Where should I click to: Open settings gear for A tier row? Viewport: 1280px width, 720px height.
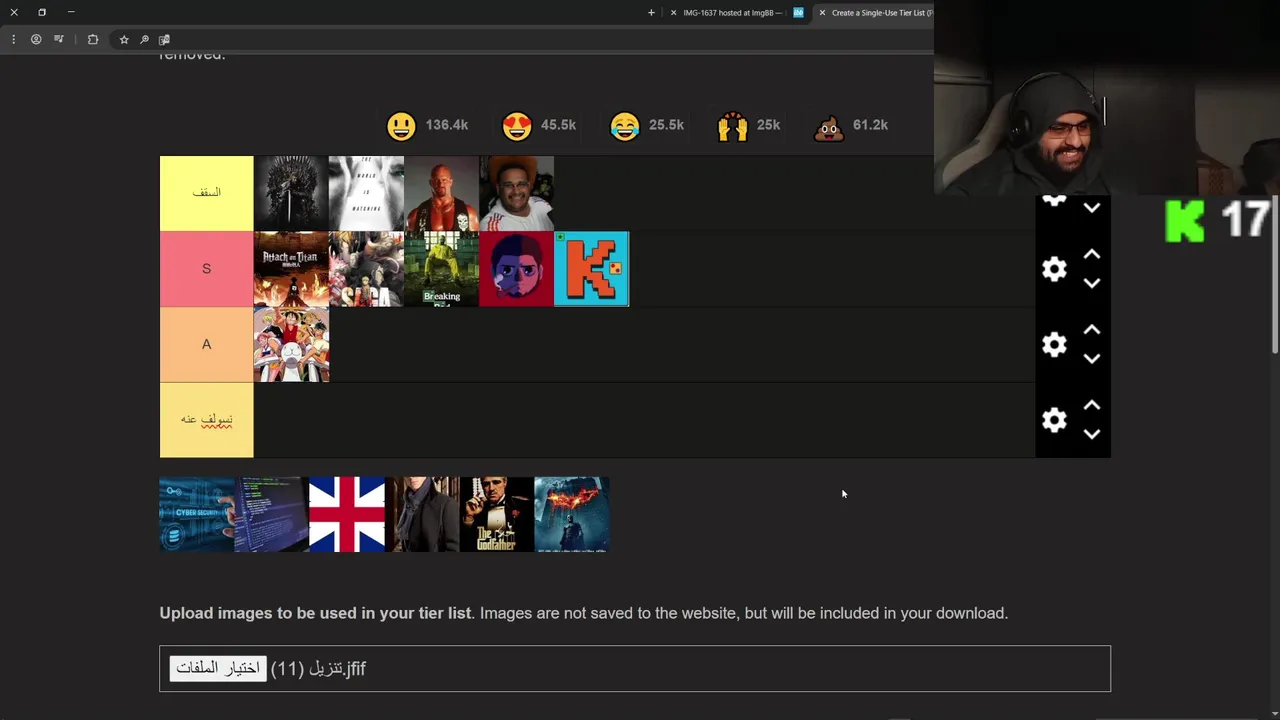[x=1054, y=345]
